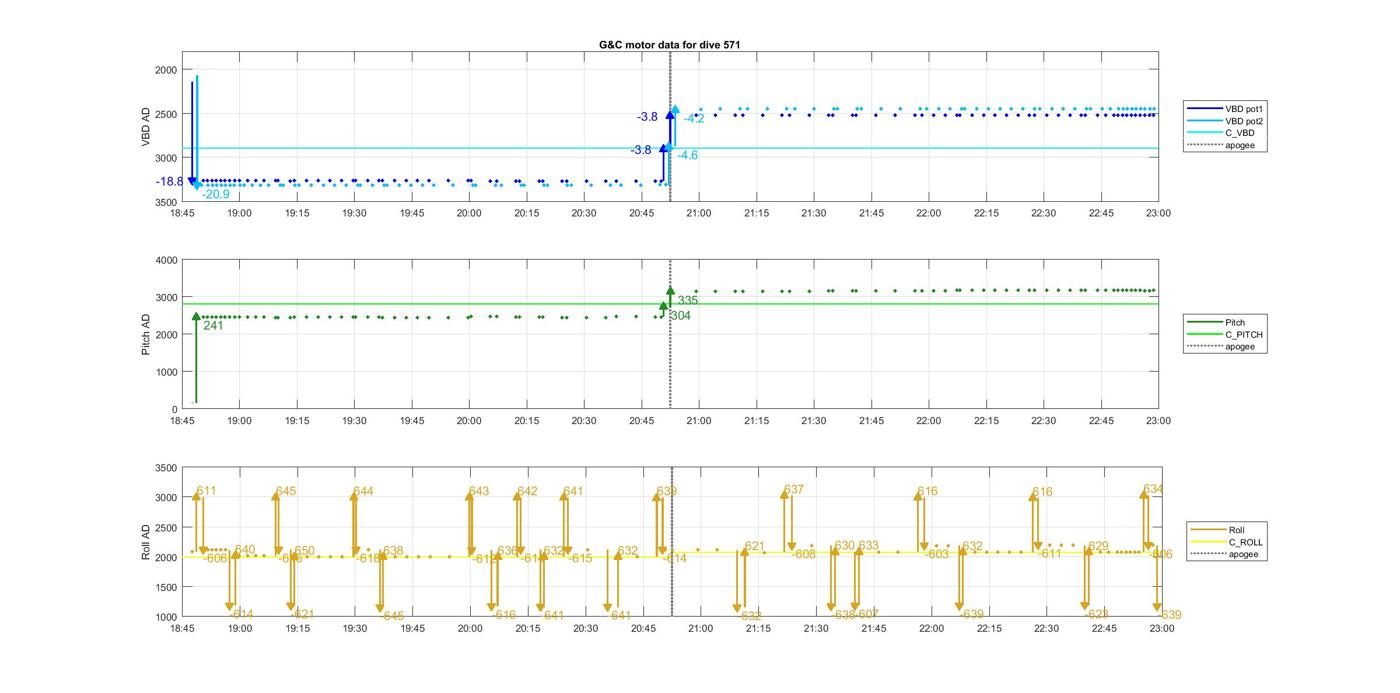
Task: Click x-tick '18:45' under the Roll plot
Action: pos(182,628)
